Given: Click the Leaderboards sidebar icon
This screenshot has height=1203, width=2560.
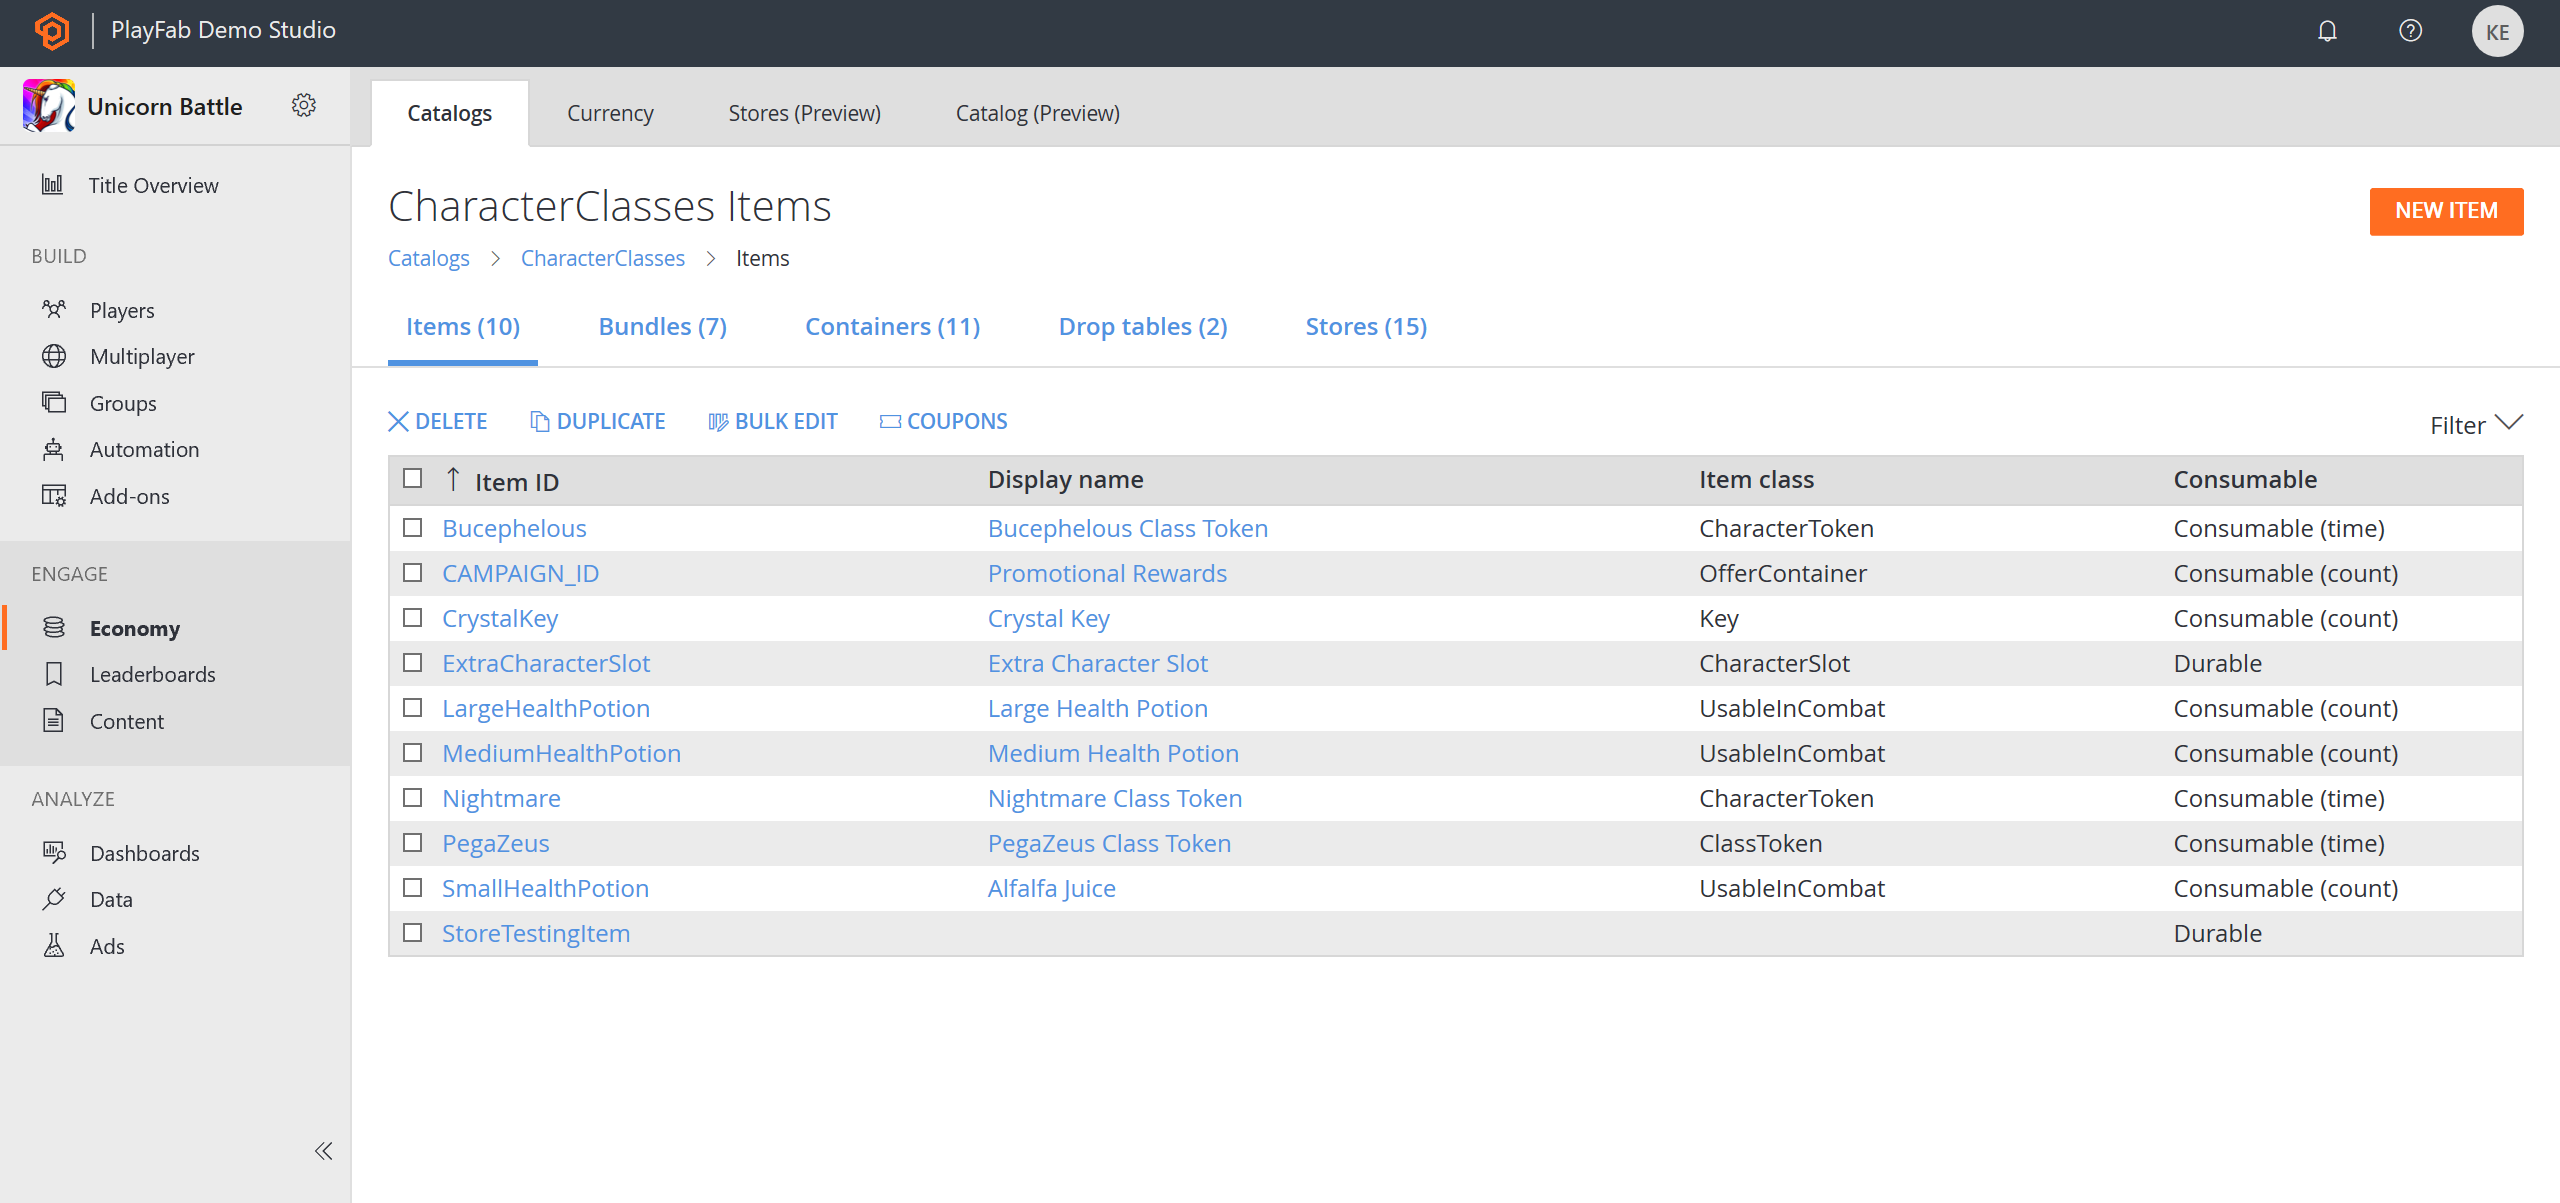Looking at the screenshot, I should pyautogui.click(x=54, y=673).
